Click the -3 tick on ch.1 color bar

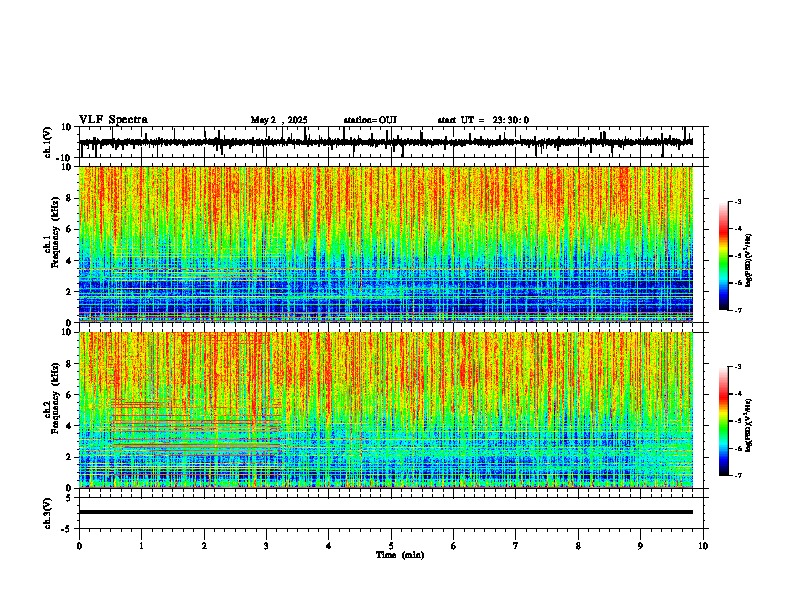click(738, 202)
